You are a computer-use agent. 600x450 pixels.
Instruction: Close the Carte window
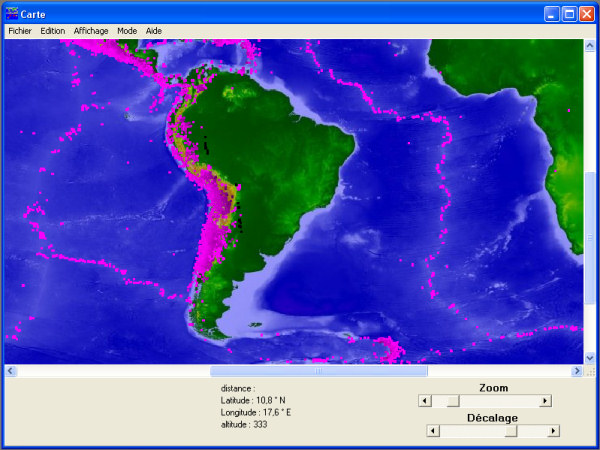pyautogui.click(x=587, y=14)
